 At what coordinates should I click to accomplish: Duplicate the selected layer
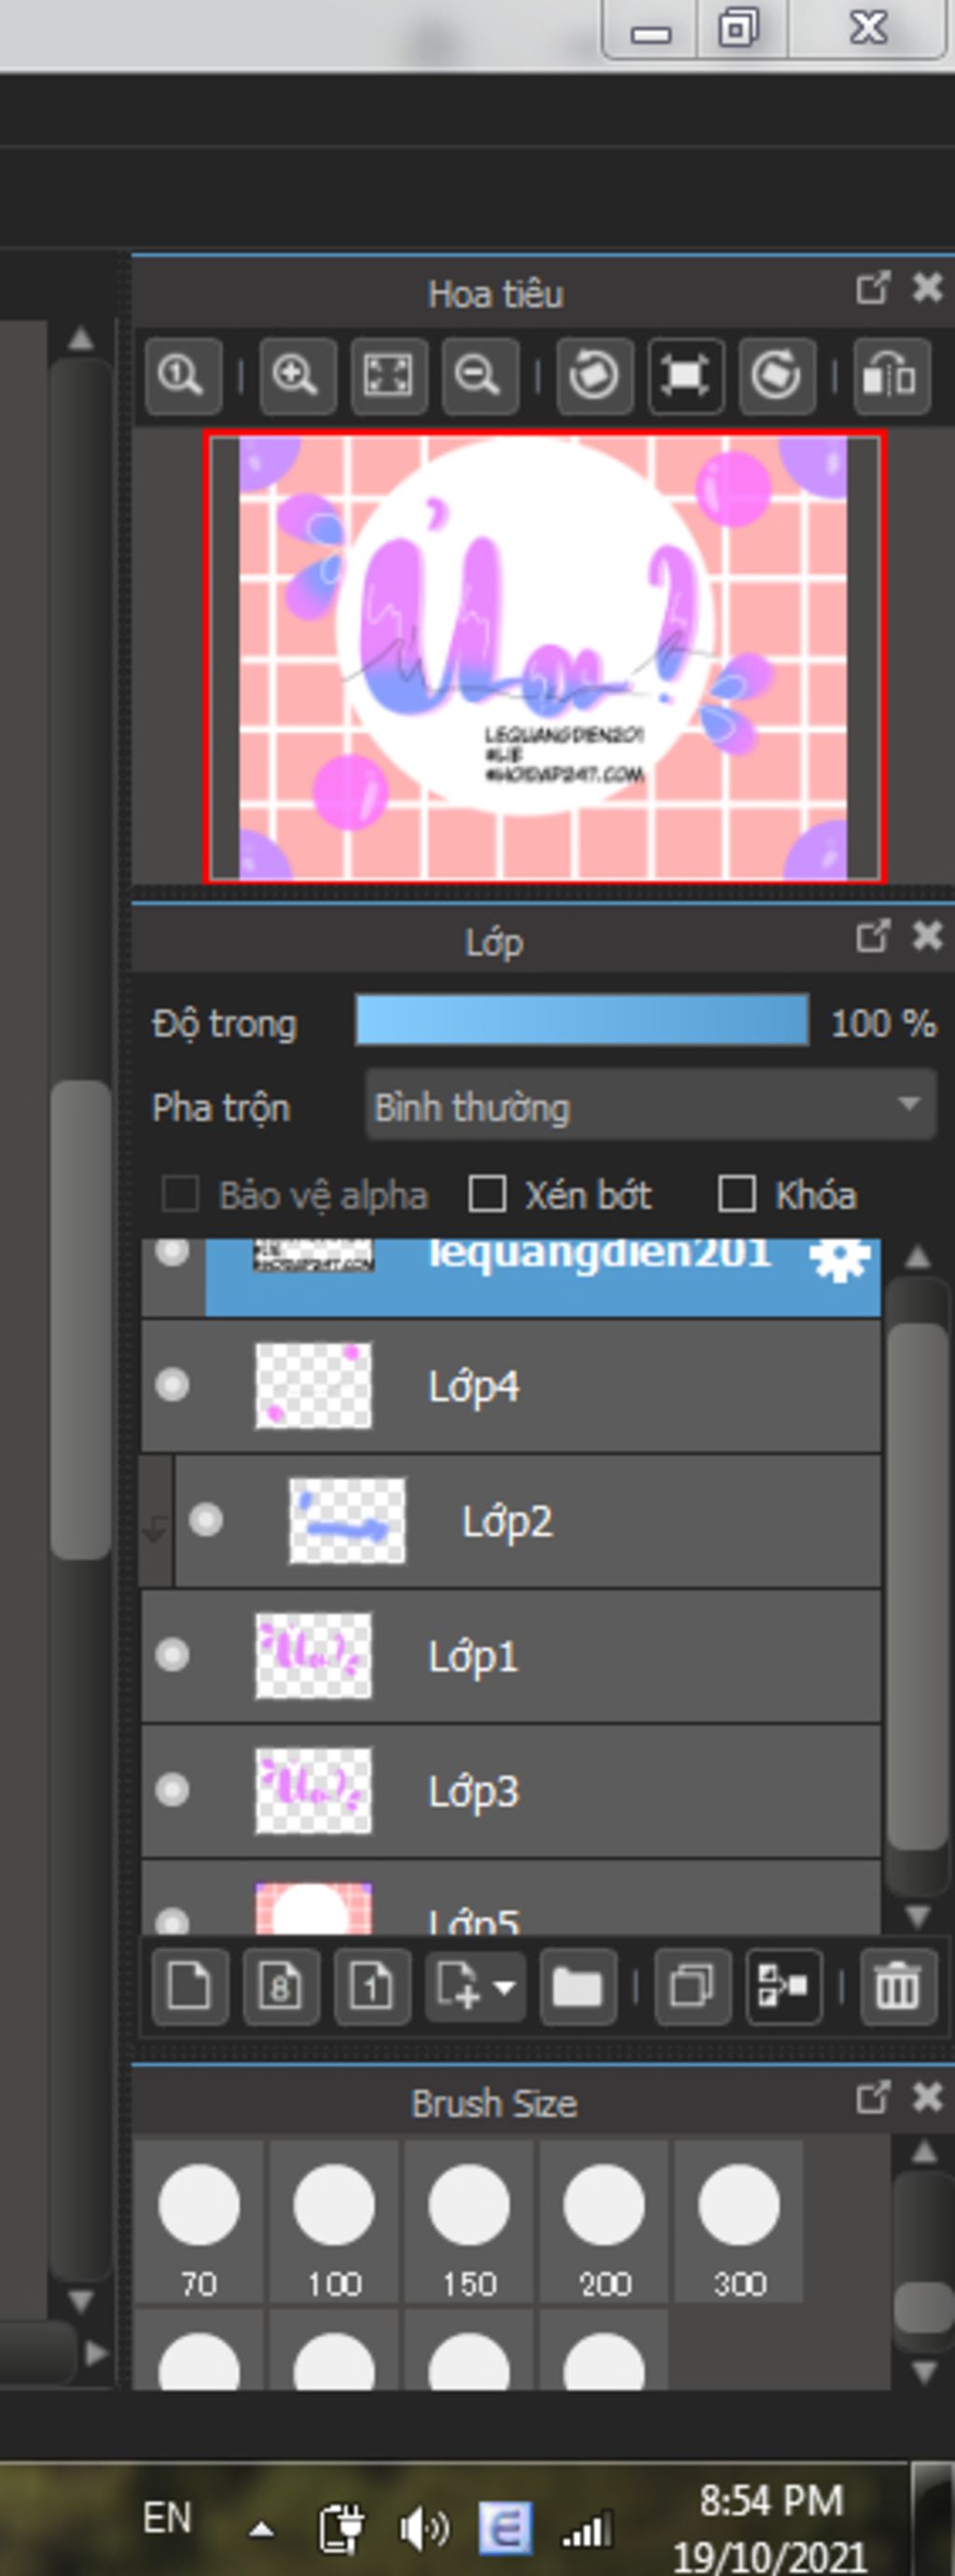click(x=692, y=1986)
